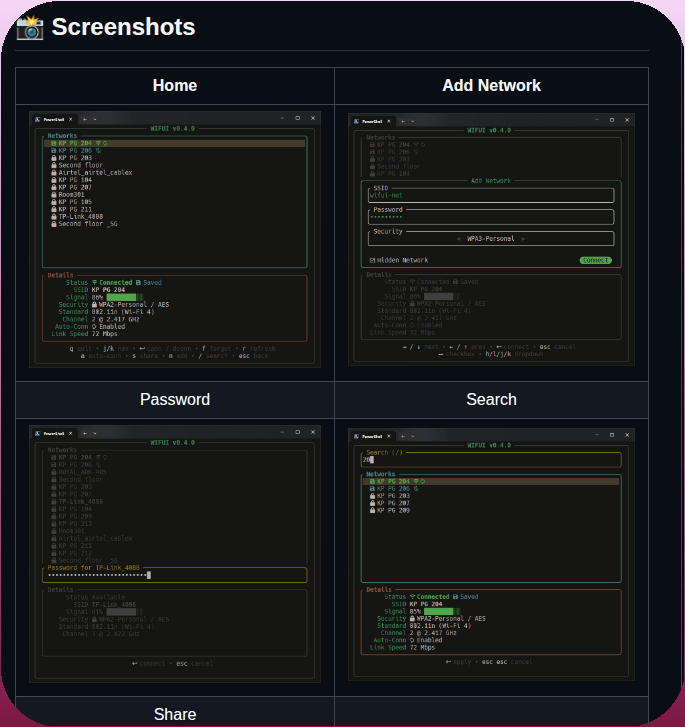Viewport: 685px width, 727px height.
Task: Click disk icon before Saved in Home screenshot details
Action: tap(138, 282)
